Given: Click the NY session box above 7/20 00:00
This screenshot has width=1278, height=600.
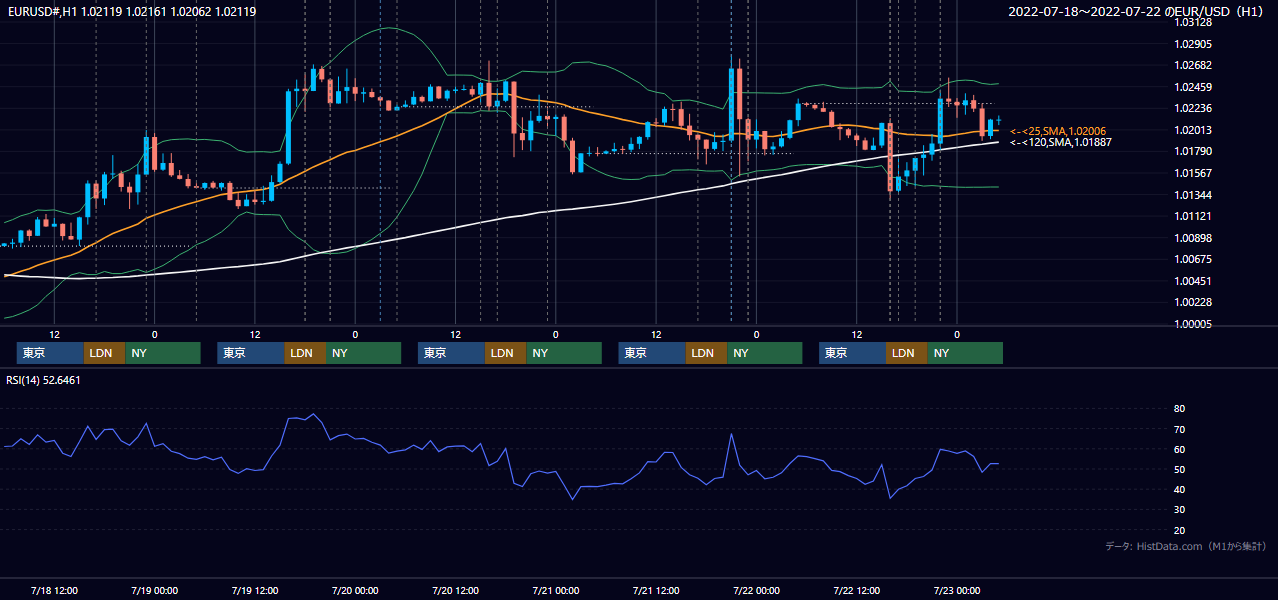Looking at the screenshot, I should point(363,353).
